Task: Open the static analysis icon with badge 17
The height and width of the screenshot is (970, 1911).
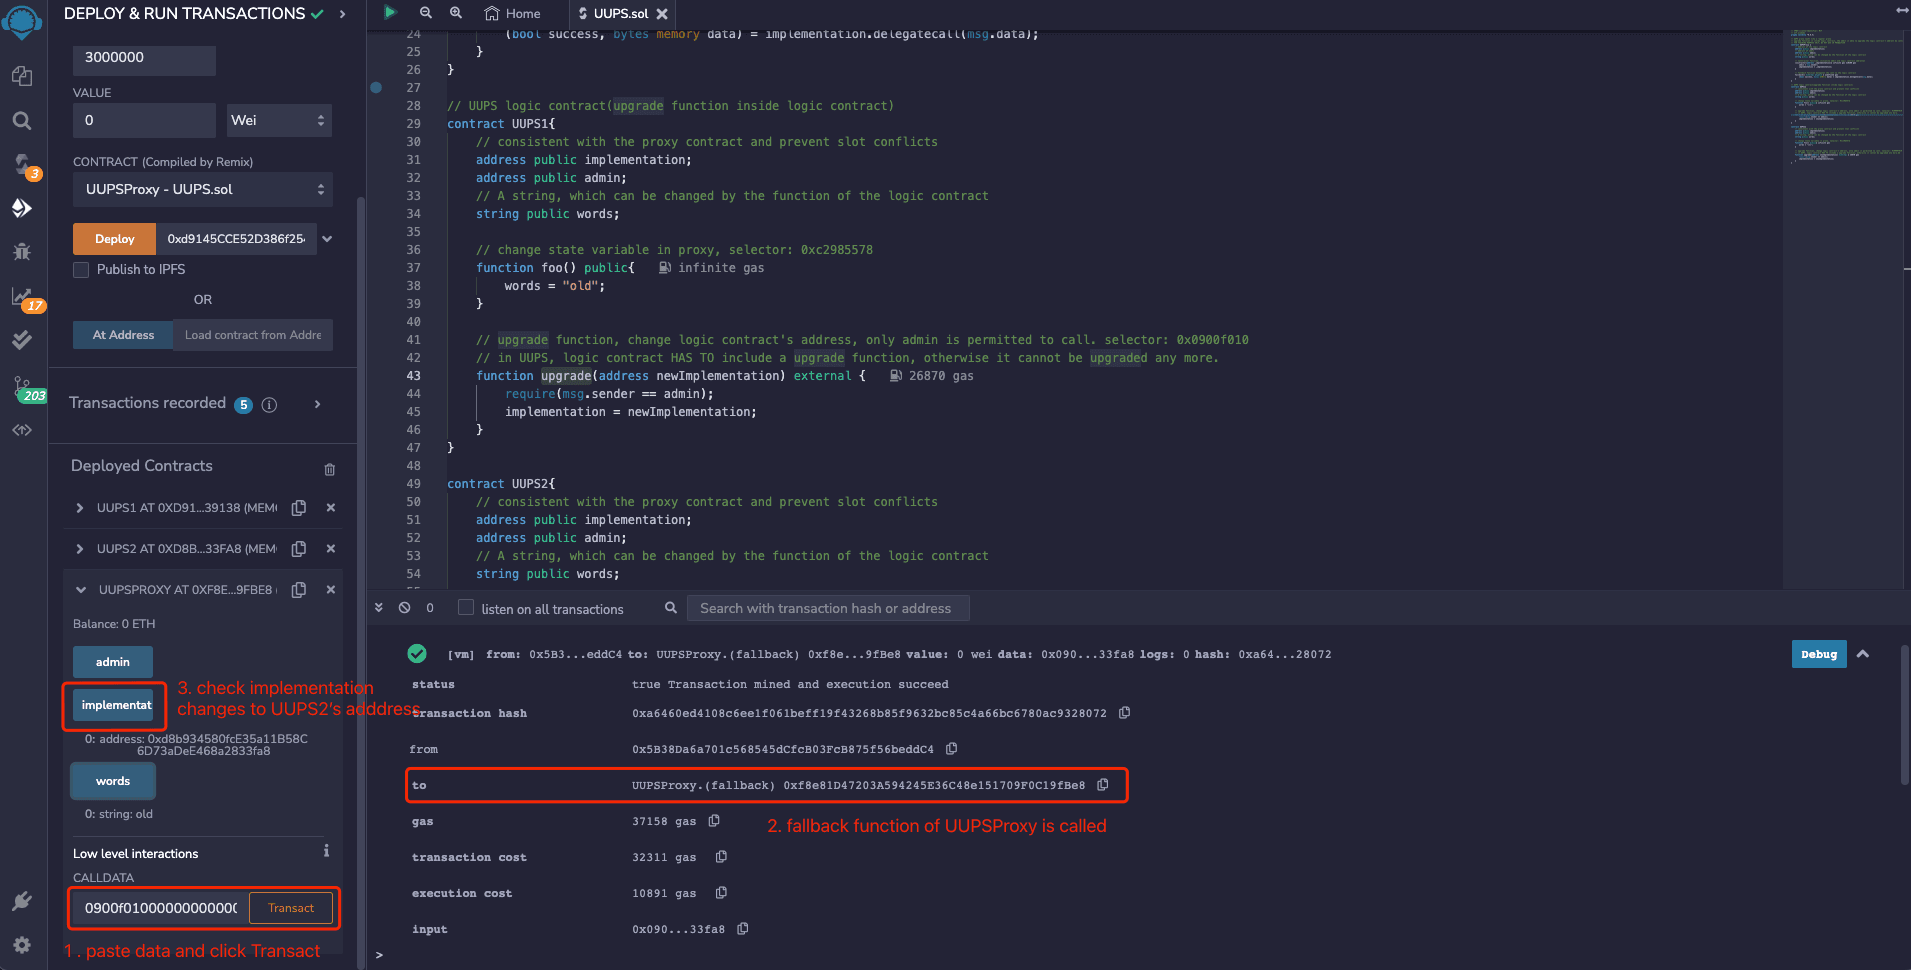Action: click(x=22, y=296)
